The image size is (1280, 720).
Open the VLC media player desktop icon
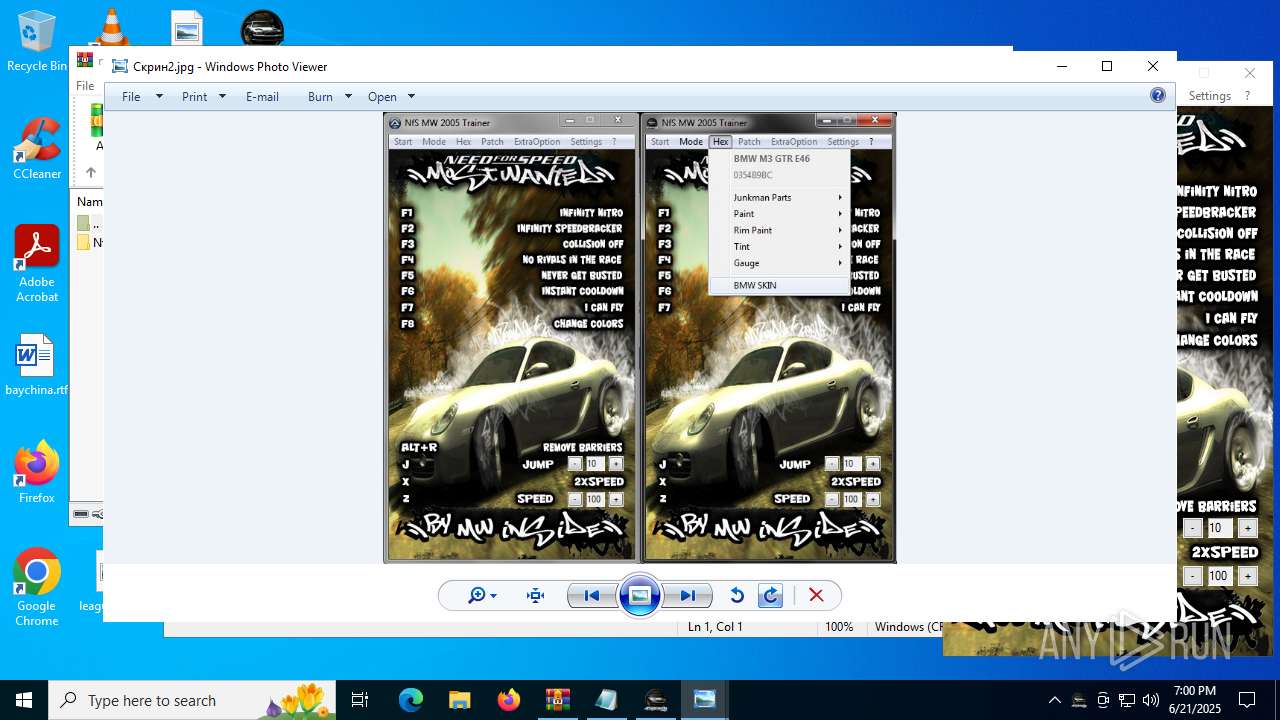point(111,28)
